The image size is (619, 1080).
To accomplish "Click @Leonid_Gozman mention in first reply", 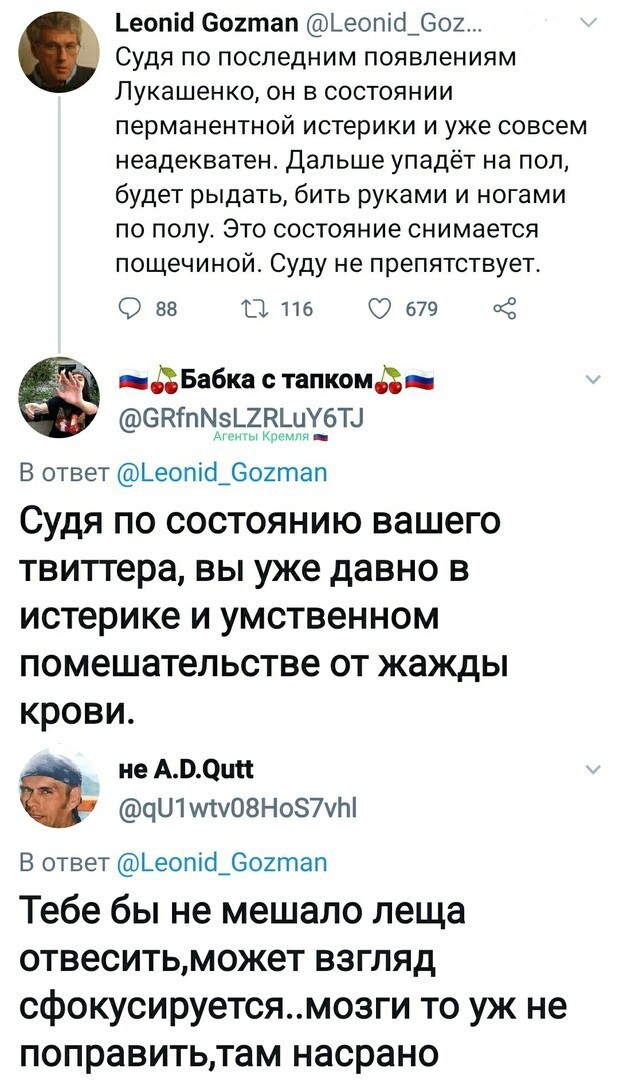I will [x=214, y=472].
